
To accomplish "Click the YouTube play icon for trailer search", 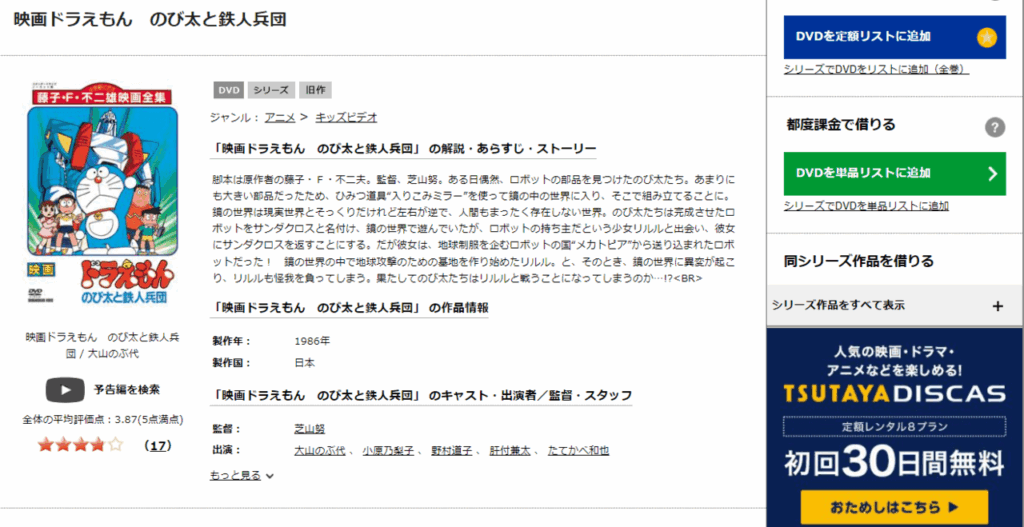I will coord(65,389).
